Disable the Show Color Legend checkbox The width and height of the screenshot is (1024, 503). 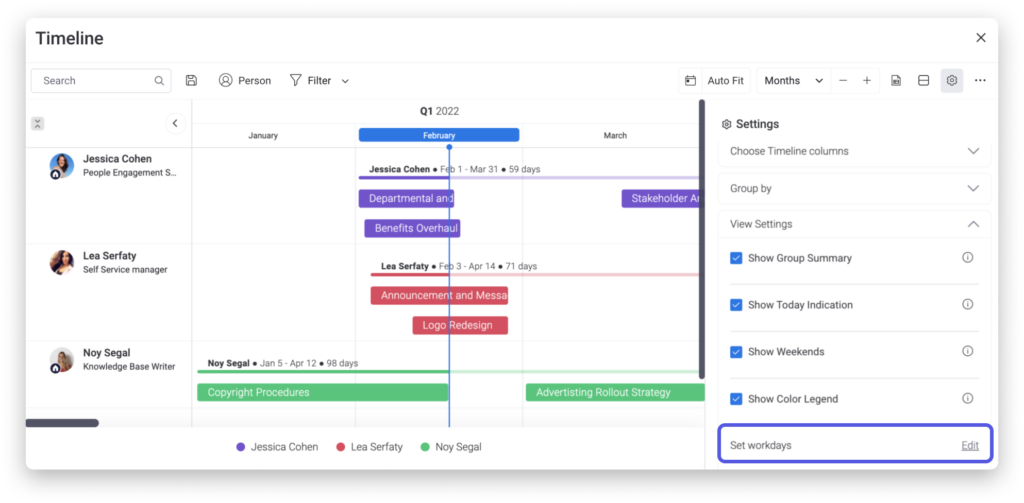click(736, 399)
